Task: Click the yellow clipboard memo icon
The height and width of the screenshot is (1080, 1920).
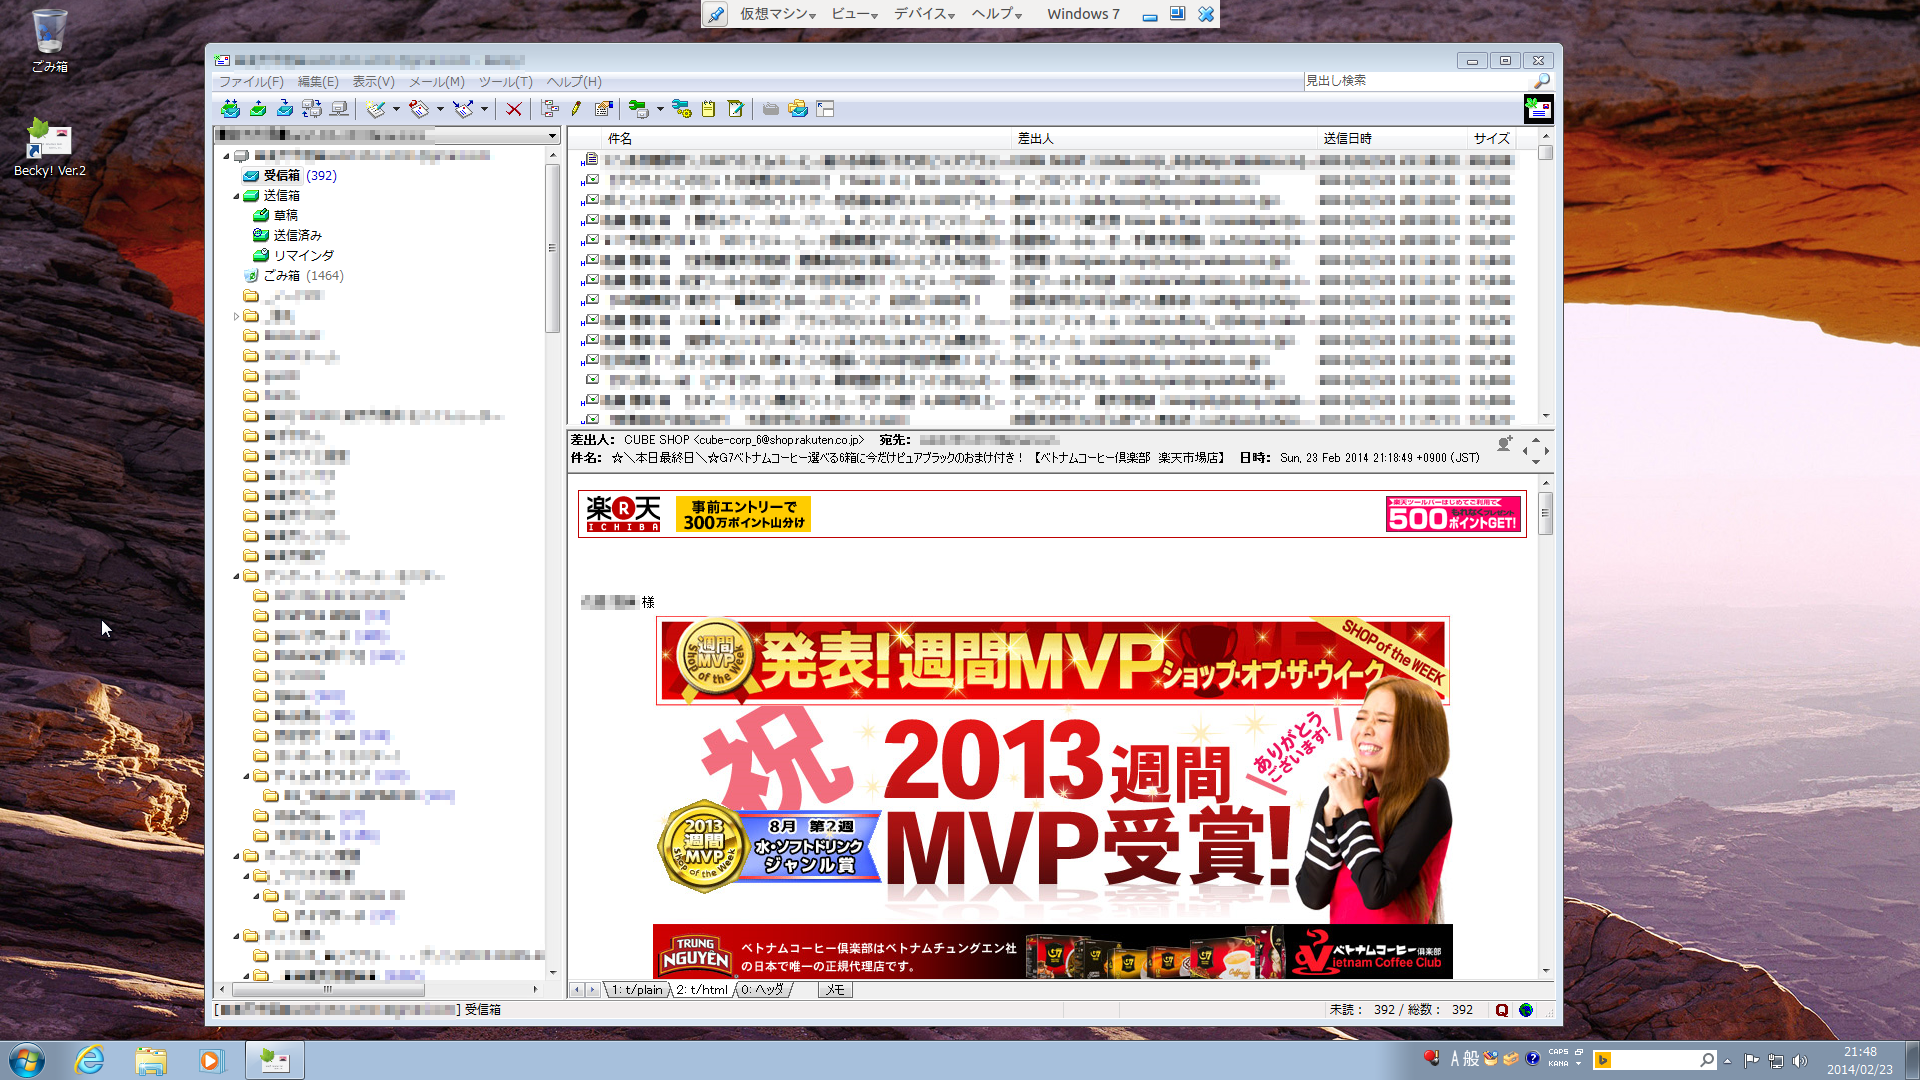Action: pos(708,109)
